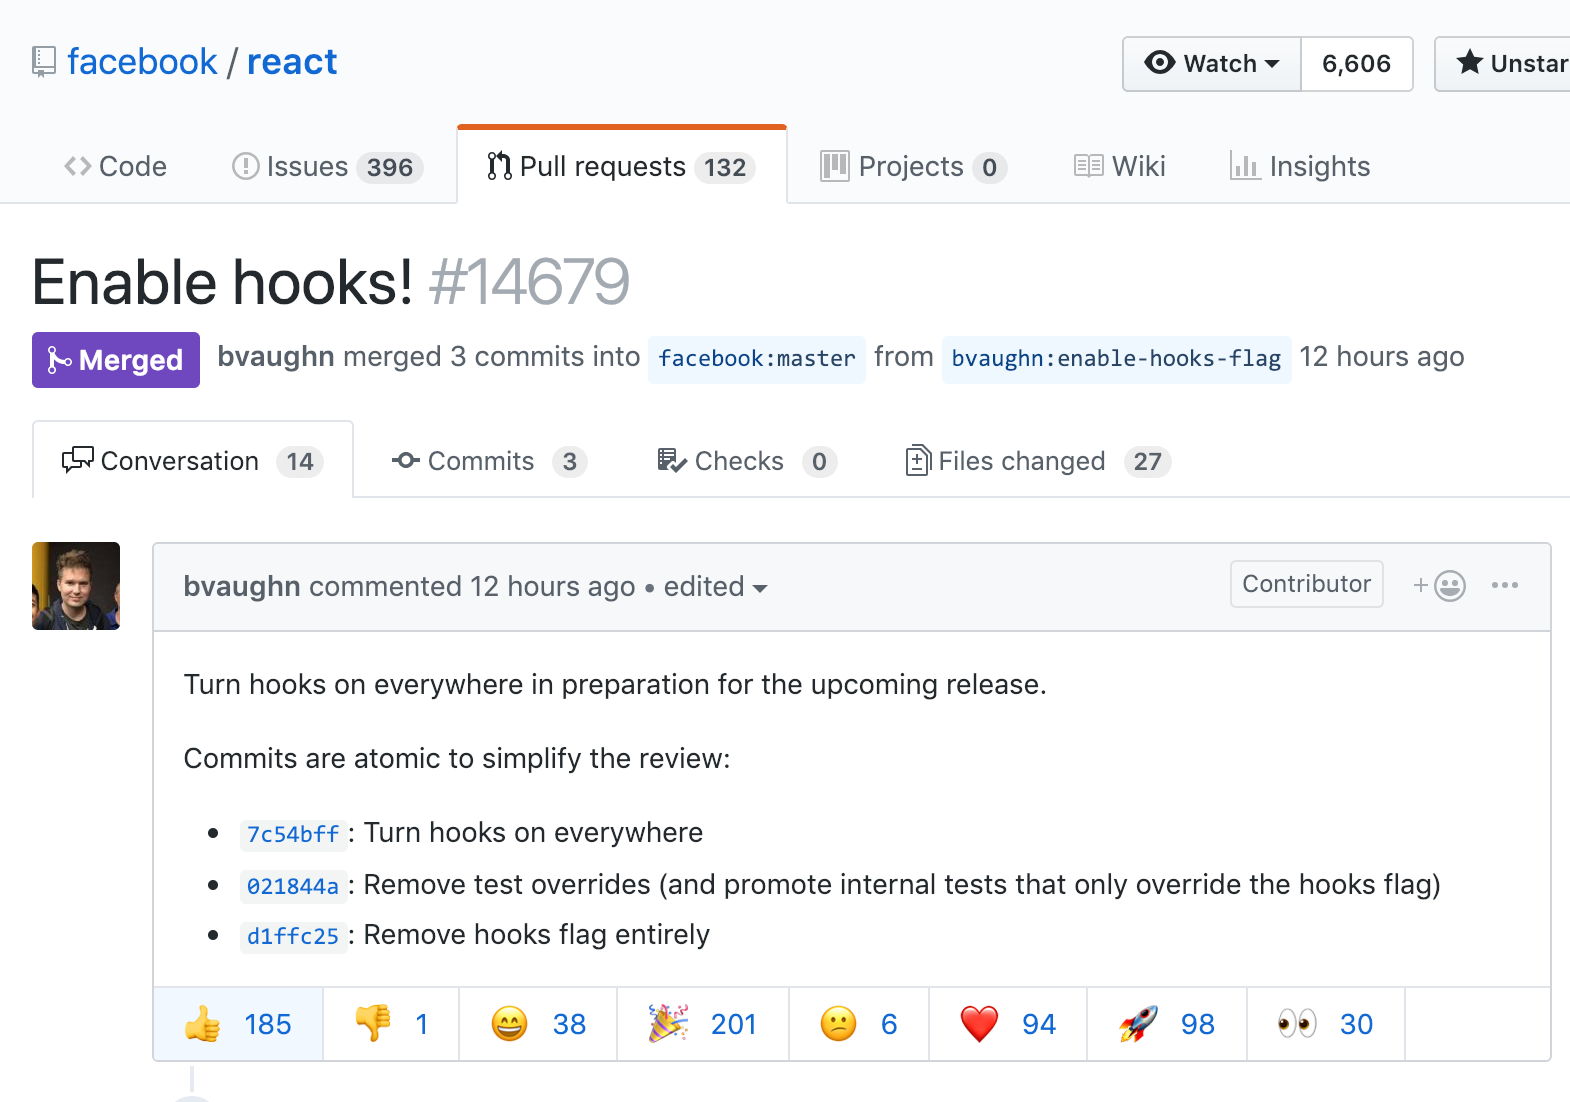The height and width of the screenshot is (1102, 1570).
Task: Toggle the rocket reaction (98)
Action: [1167, 1024]
